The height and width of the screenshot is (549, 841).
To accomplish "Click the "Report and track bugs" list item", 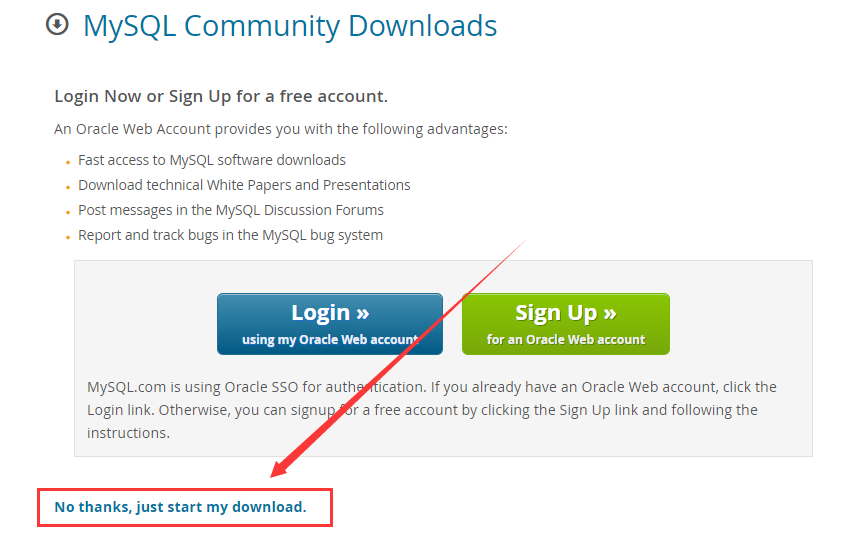I will [x=231, y=235].
